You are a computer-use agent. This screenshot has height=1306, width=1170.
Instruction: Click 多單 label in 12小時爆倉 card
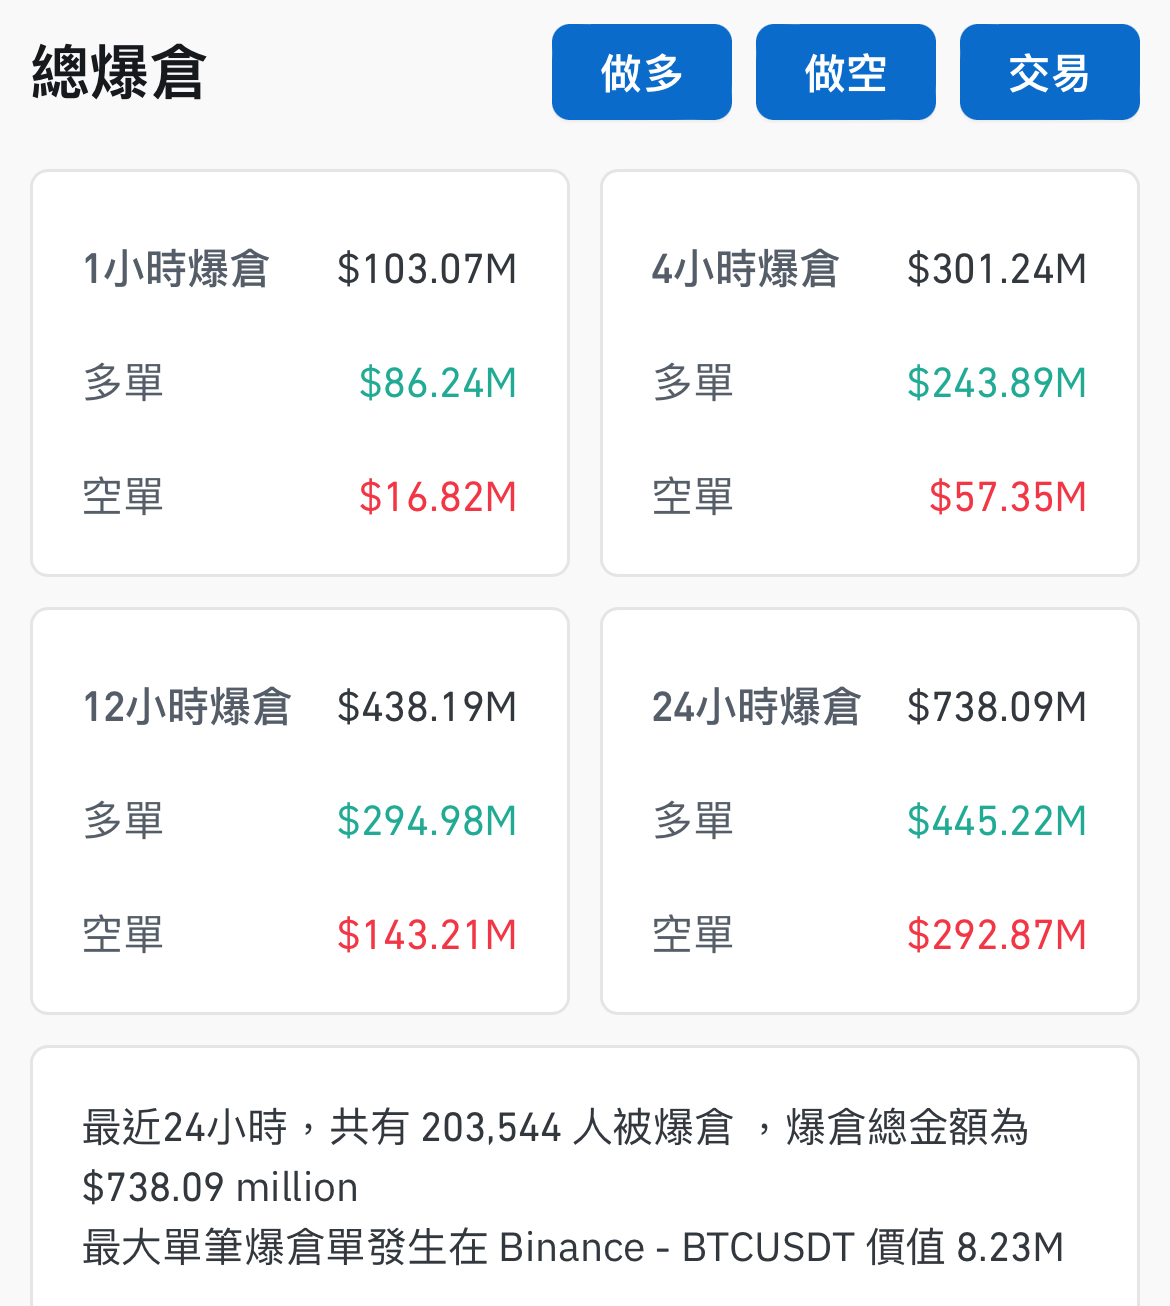[123, 821]
